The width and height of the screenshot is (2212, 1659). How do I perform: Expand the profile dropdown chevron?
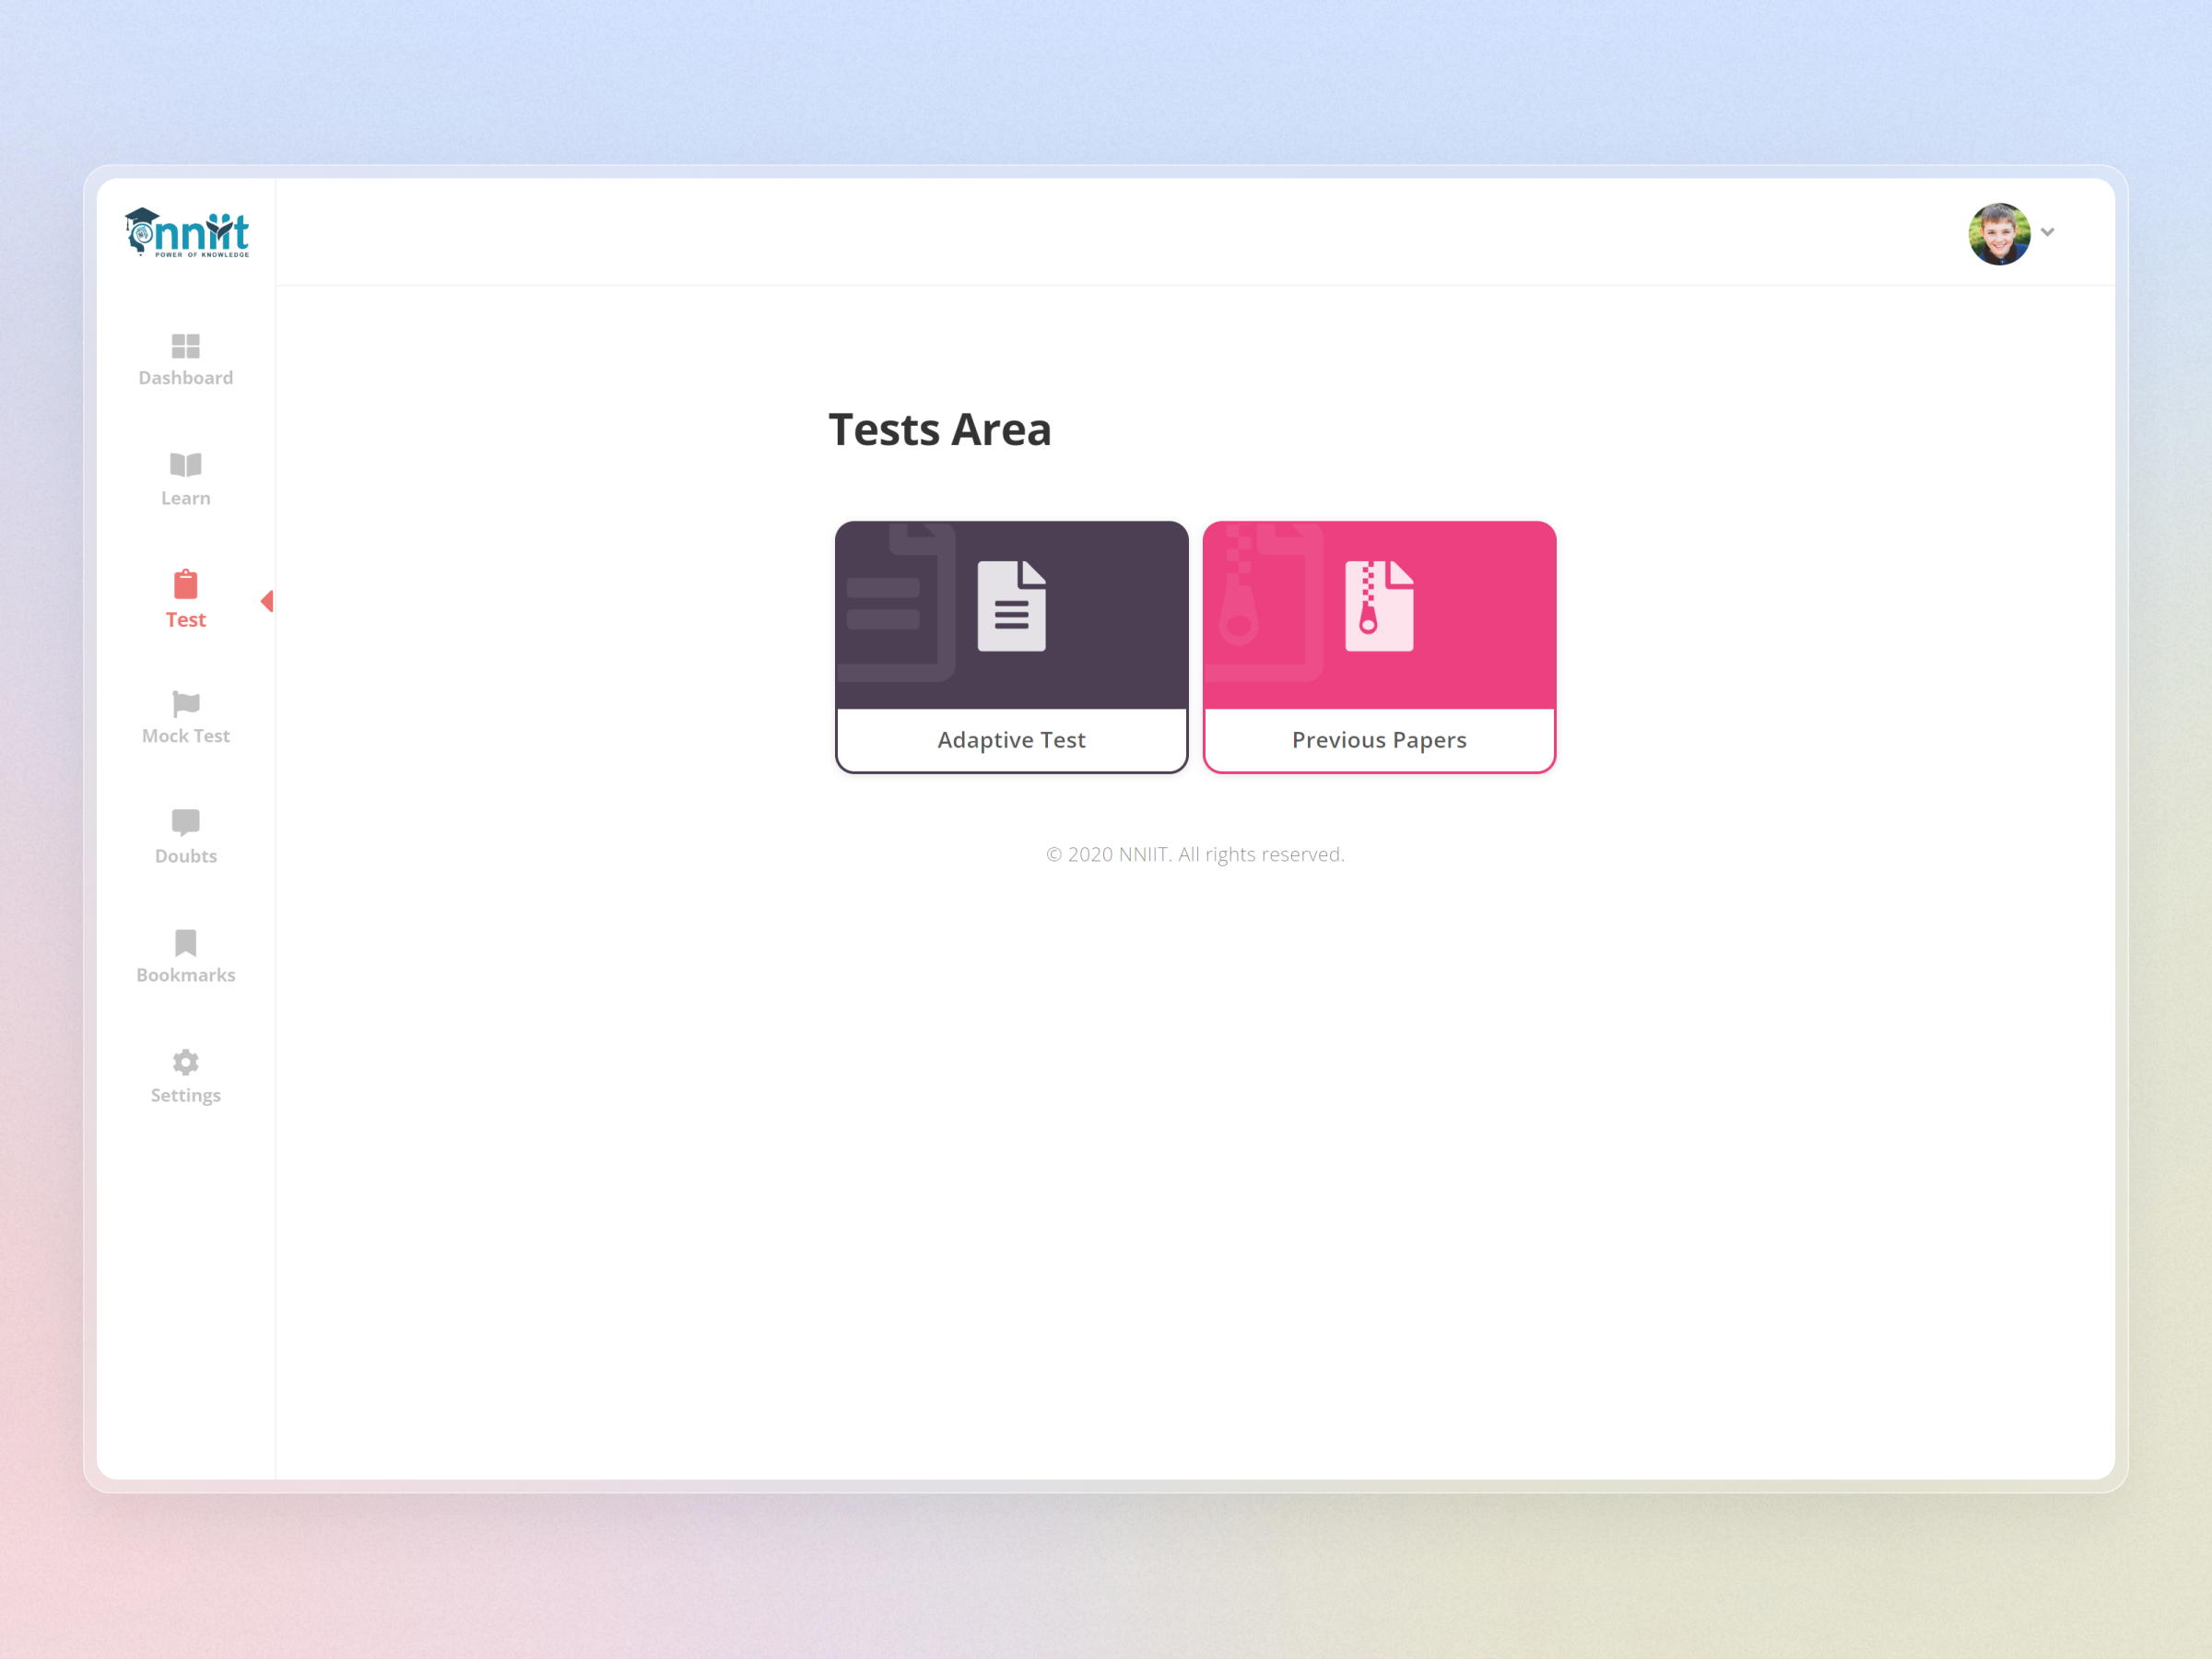coord(2048,232)
